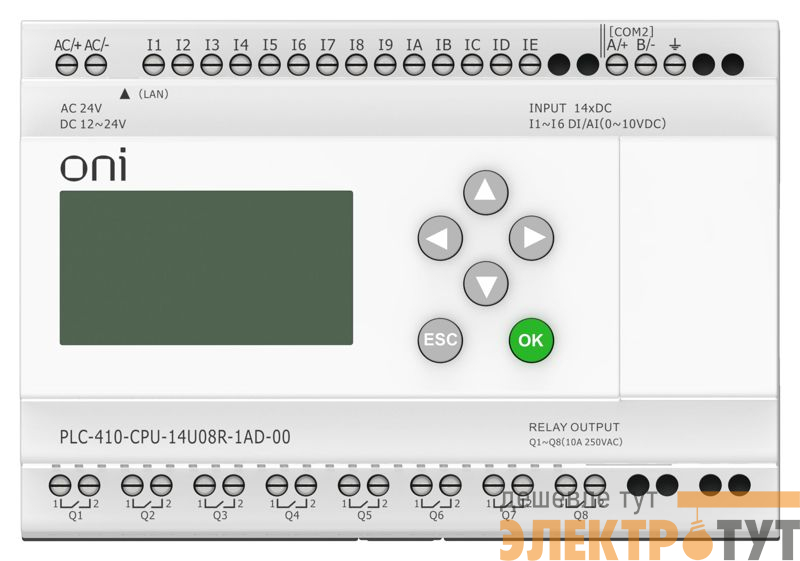Click the "Q1~Q8(10A 250VAC)" rating text

tap(576, 442)
